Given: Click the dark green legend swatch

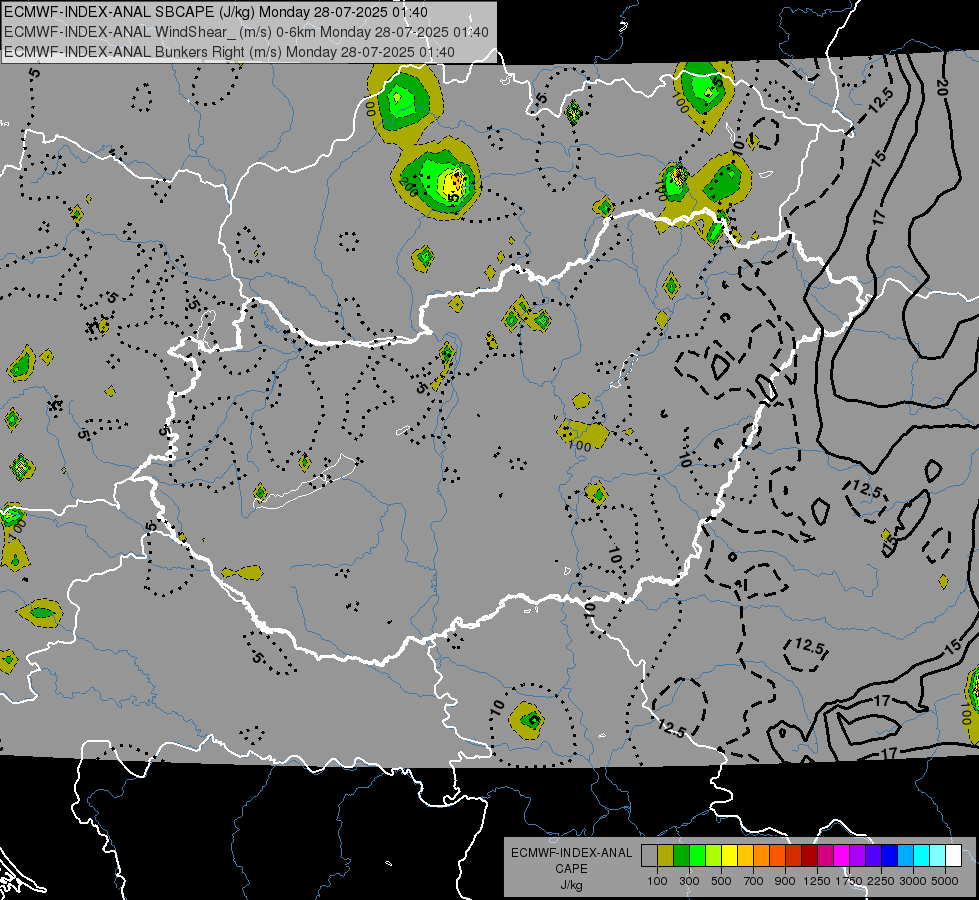Looking at the screenshot, I should 682,855.
